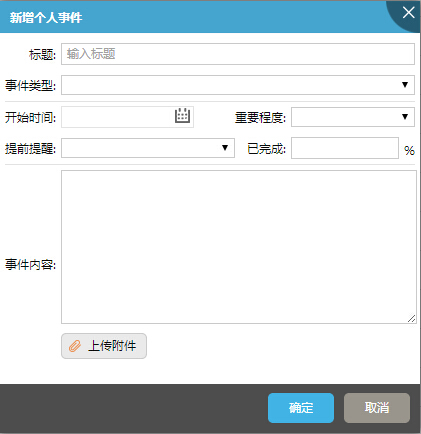Click the 重要程度 field label
421x434 pixels.
pyautogui.click(x=260, y=117)
